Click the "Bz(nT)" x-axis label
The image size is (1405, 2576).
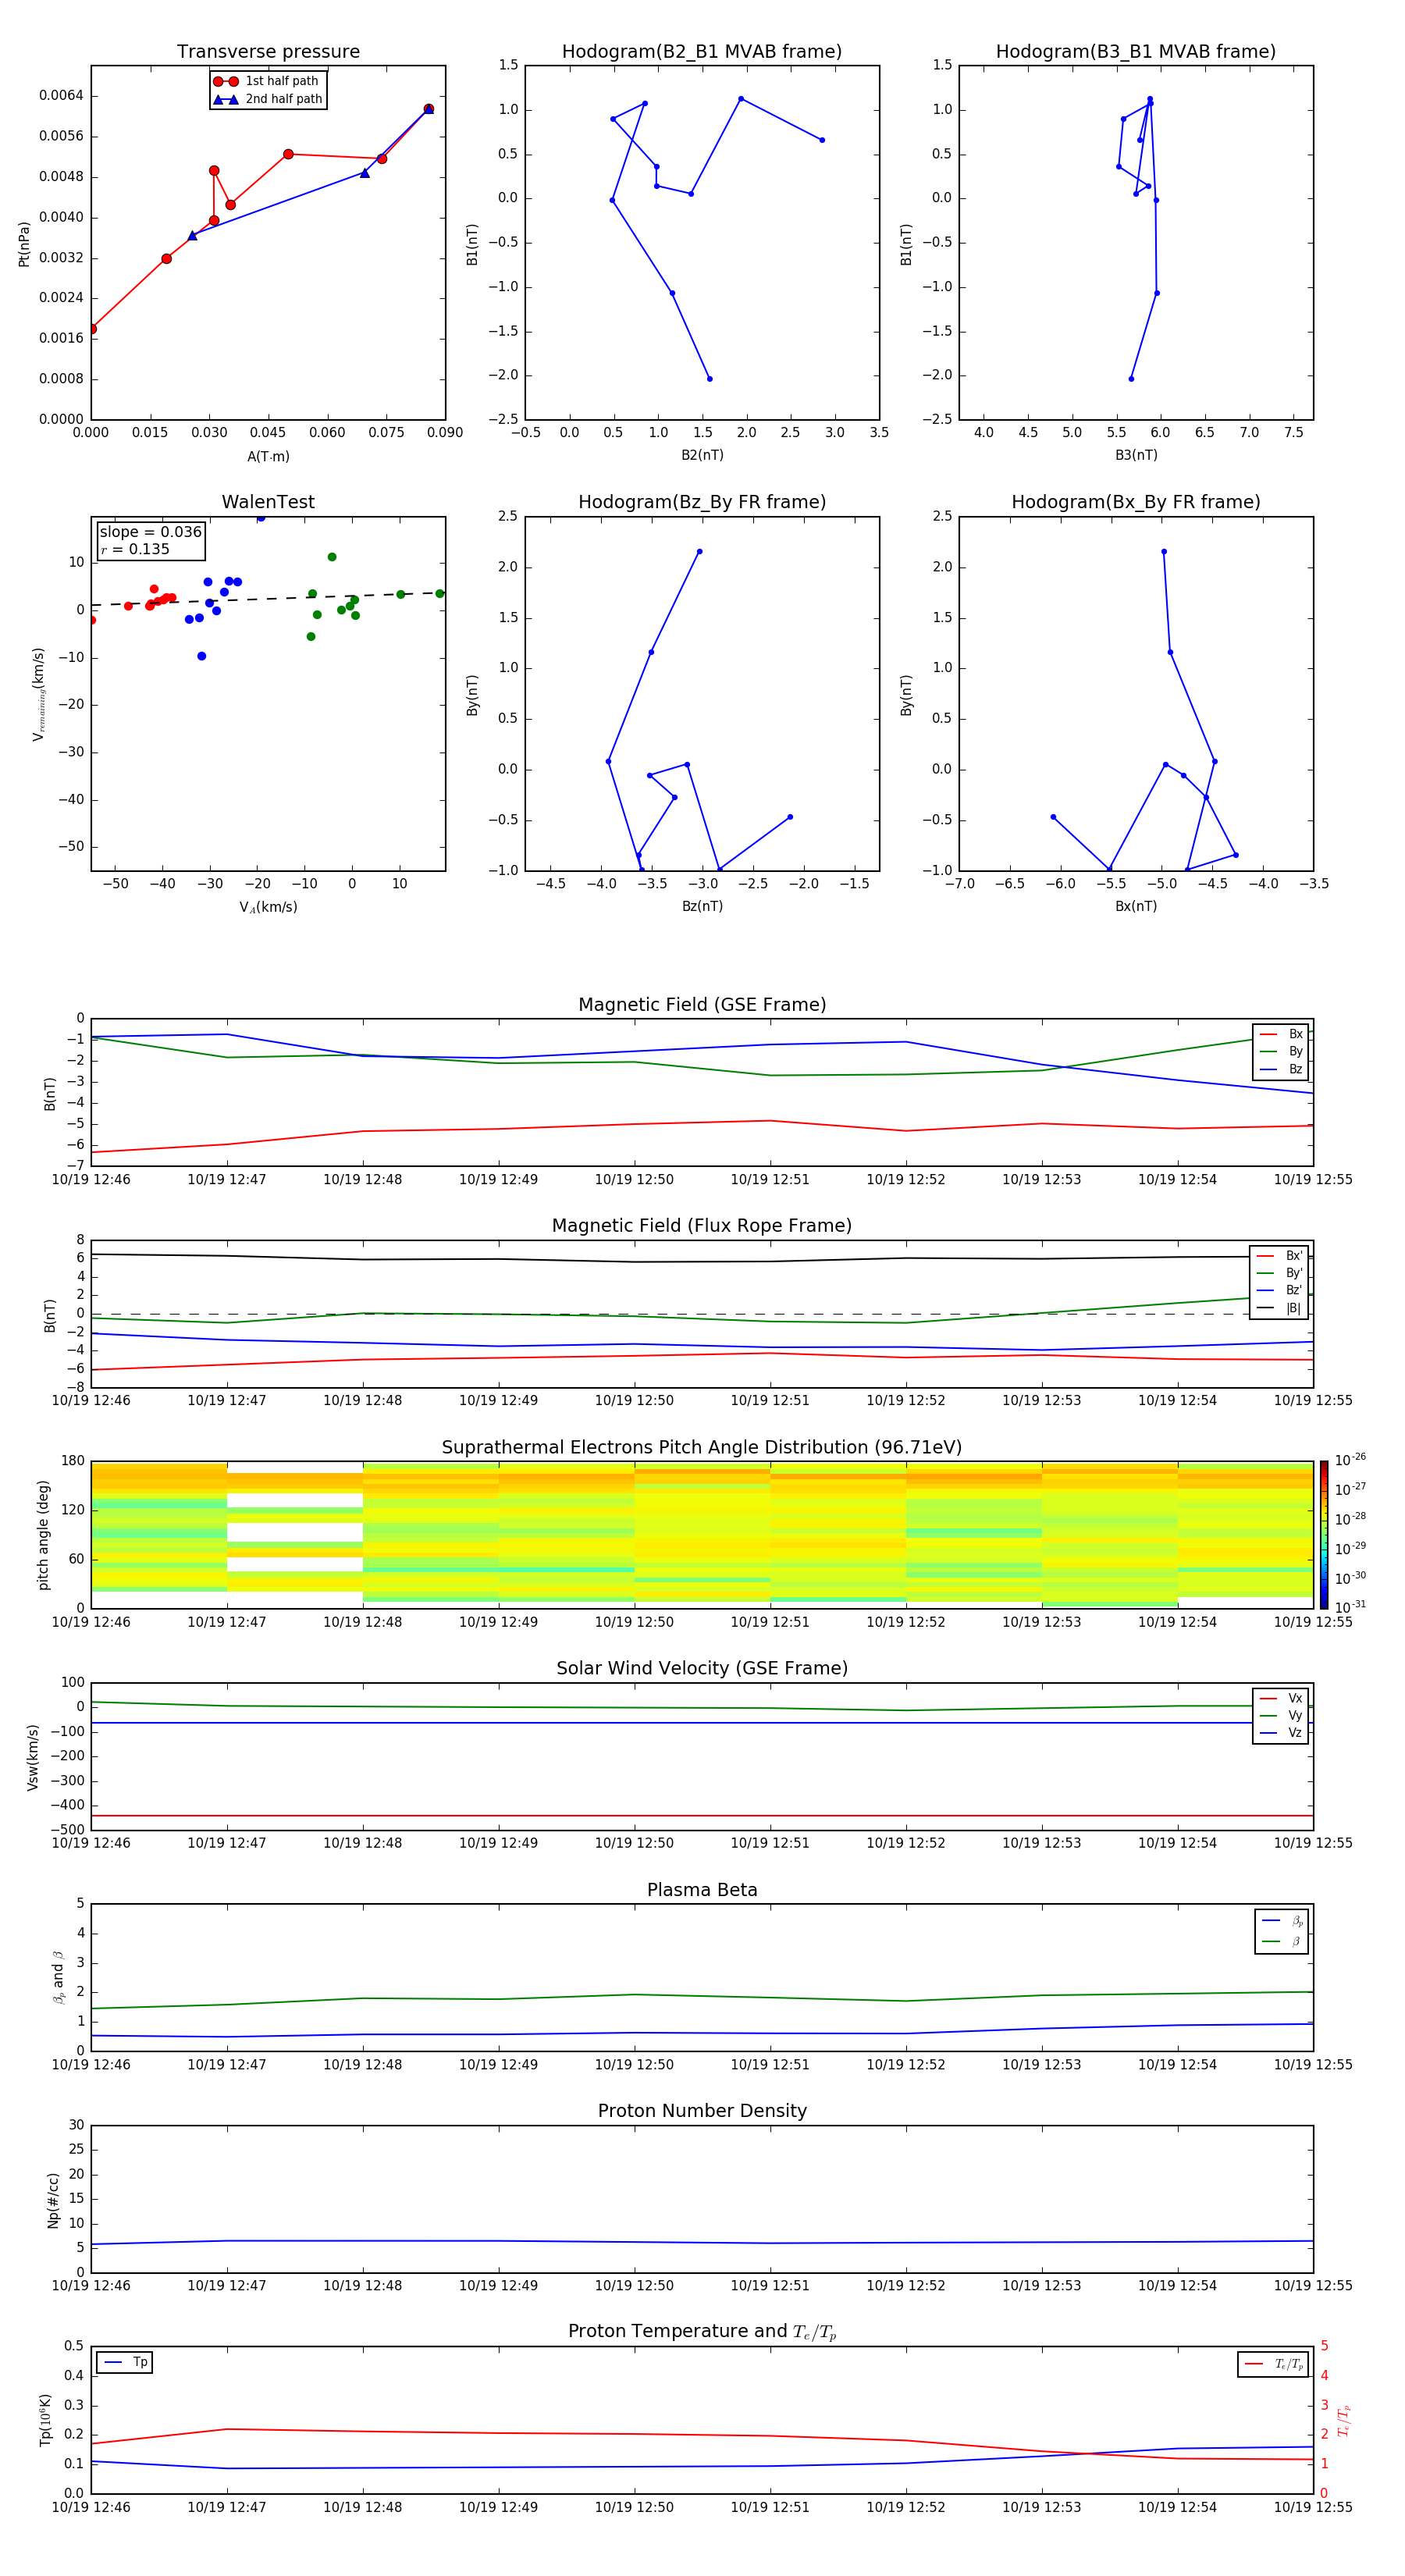click(702, 906)
